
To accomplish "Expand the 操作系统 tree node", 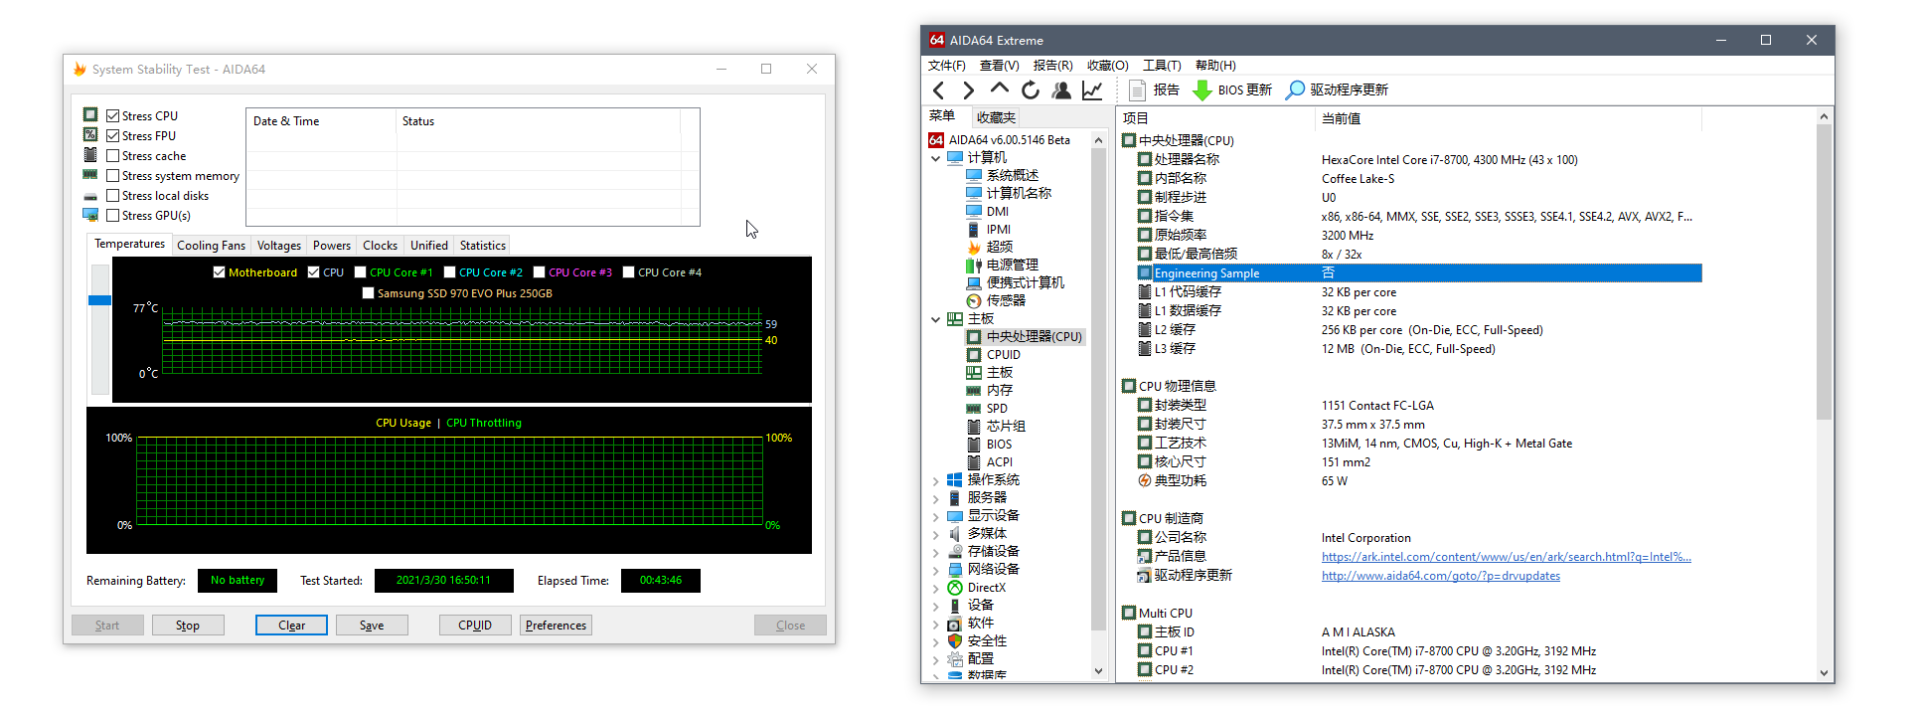I will [936, 480].
